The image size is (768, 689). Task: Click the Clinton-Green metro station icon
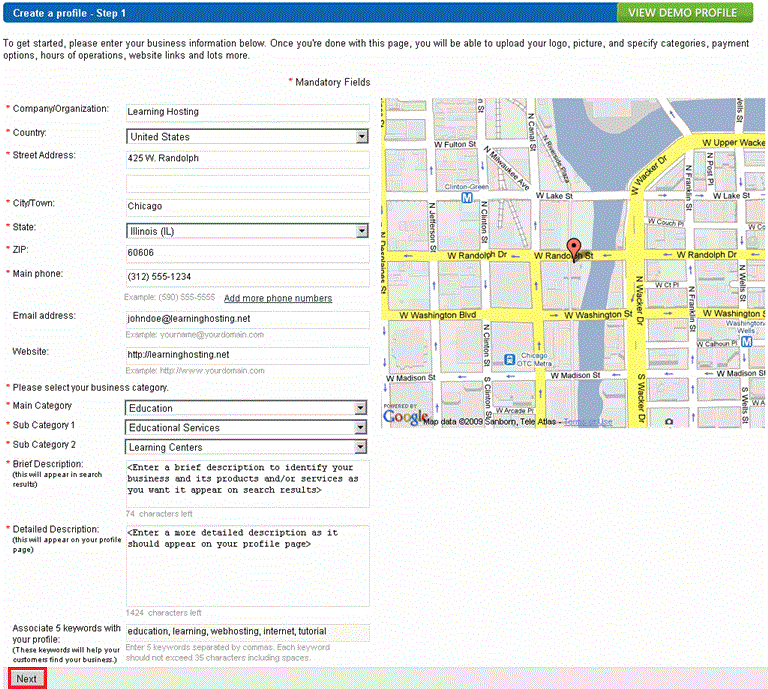click(x=467, y=198)
